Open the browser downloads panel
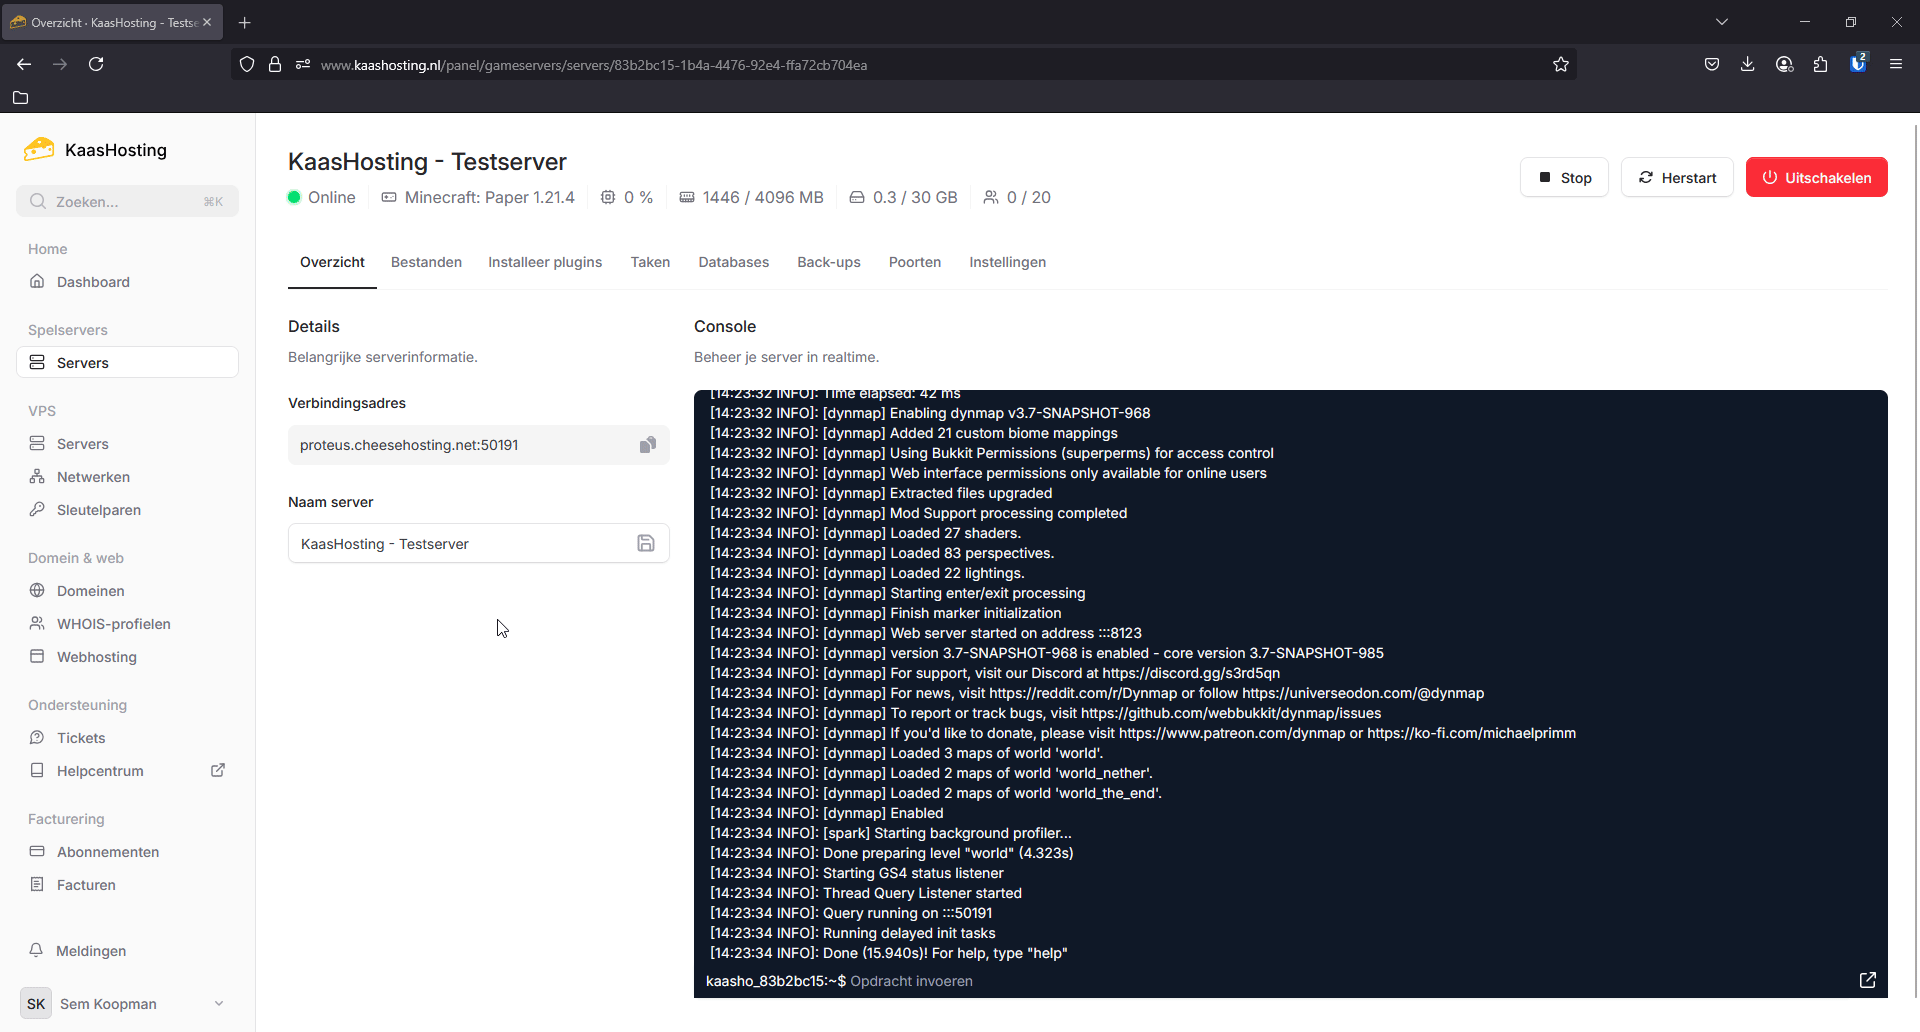Image resolution: width=1920 pixels, height=1032 pixels. (1747, 64)
